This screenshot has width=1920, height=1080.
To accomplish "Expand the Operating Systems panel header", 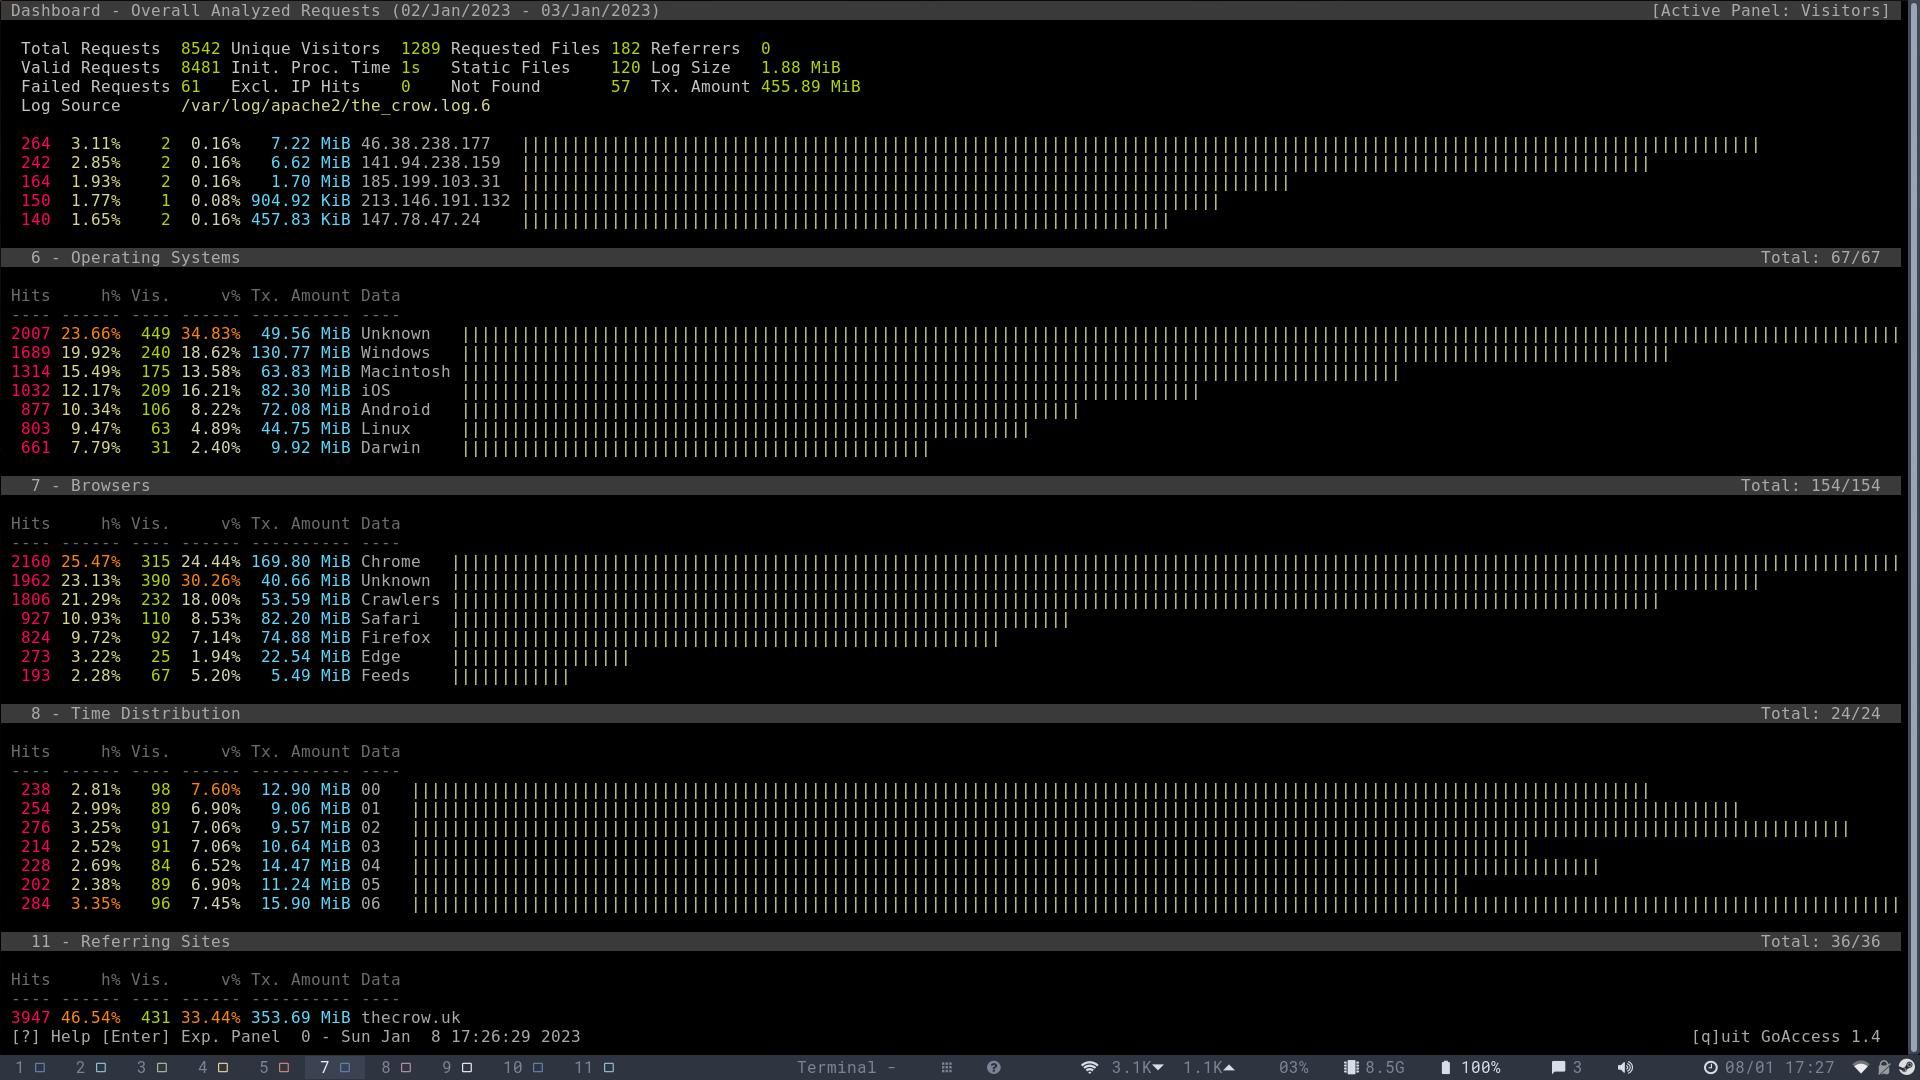I will (x=135, y=258).
